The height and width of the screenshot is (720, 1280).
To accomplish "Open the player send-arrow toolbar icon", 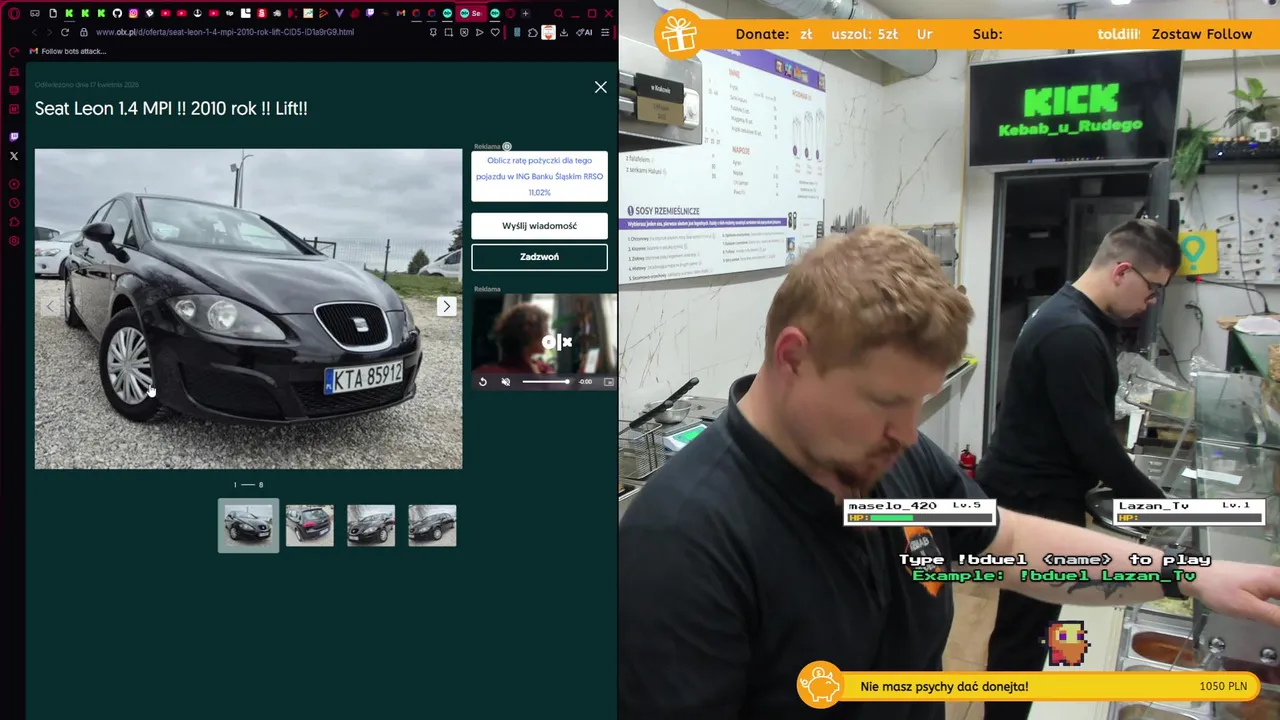I will [x=479, y=32].
